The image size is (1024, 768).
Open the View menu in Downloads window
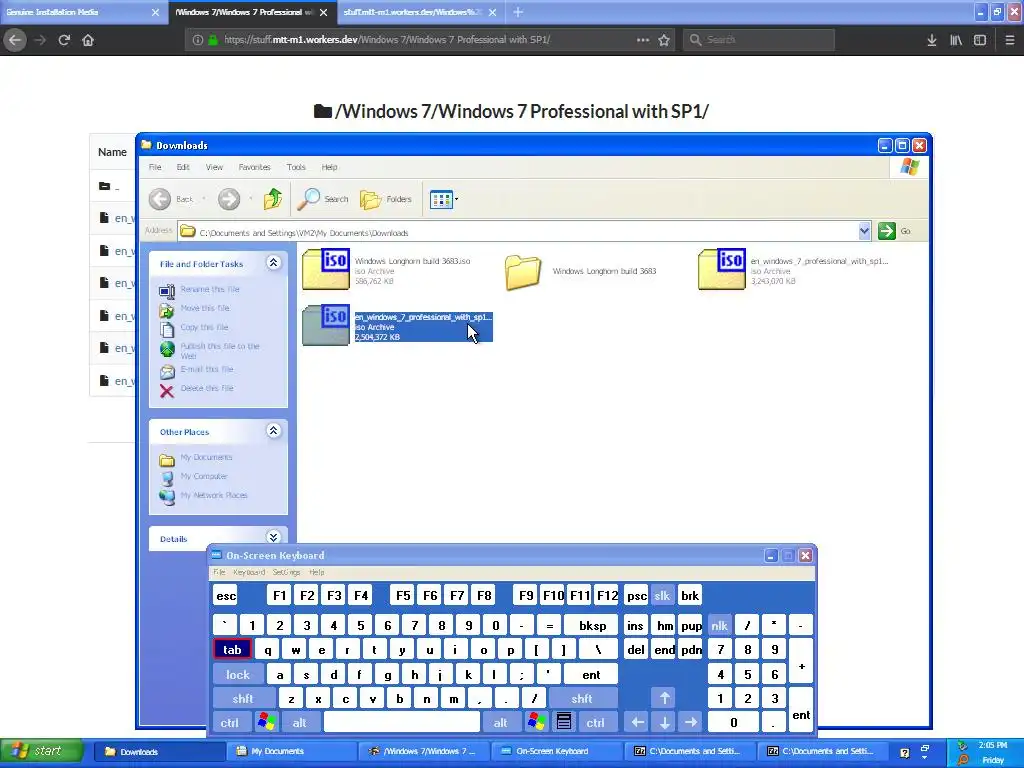pyautogui.click(x=214, y=167)
